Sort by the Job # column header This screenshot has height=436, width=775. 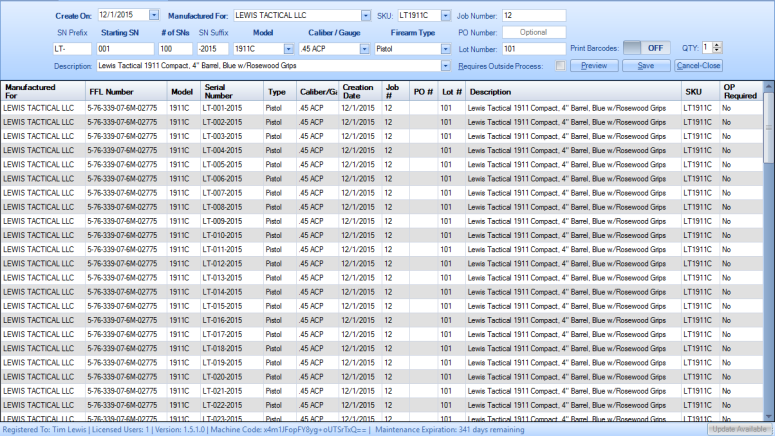395,91
